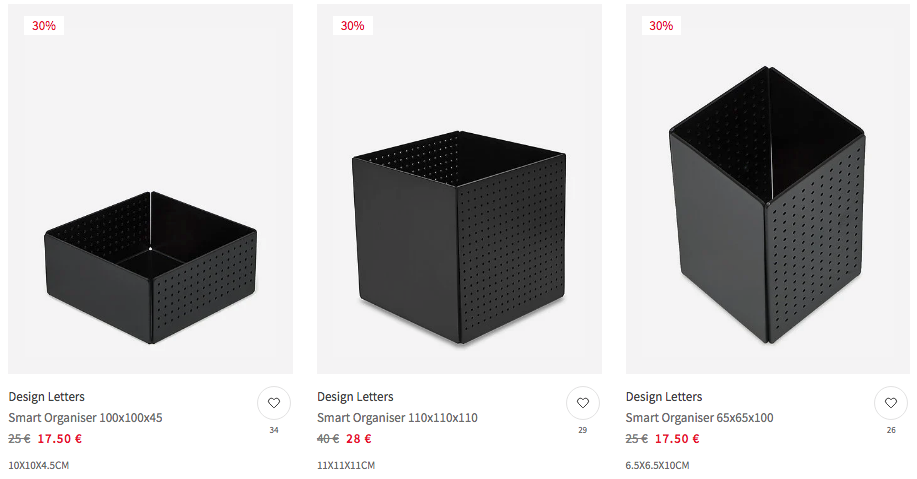917x479 pixels.
Task: Click the 28 € sale price
Action: (359, 439)
